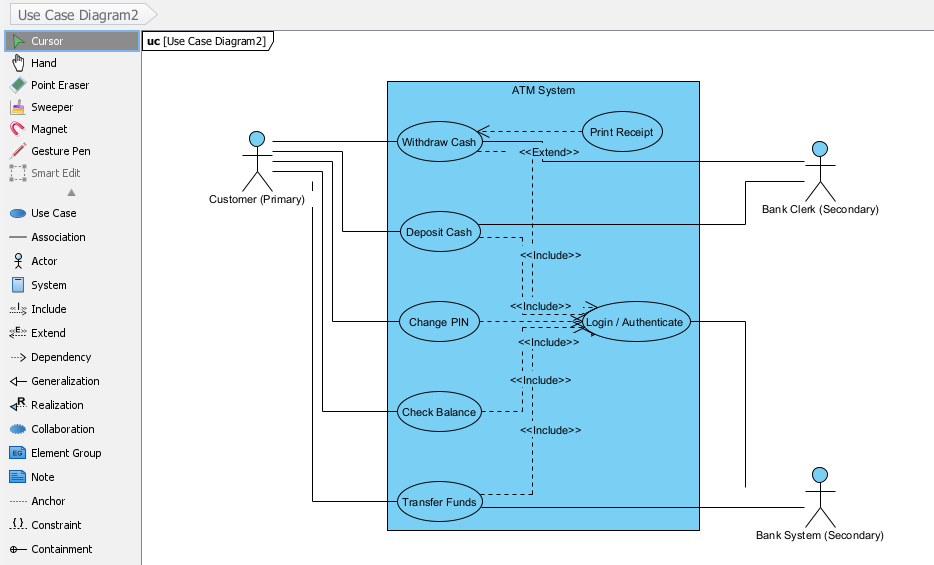Select the Hand tool

coord(72,63)
